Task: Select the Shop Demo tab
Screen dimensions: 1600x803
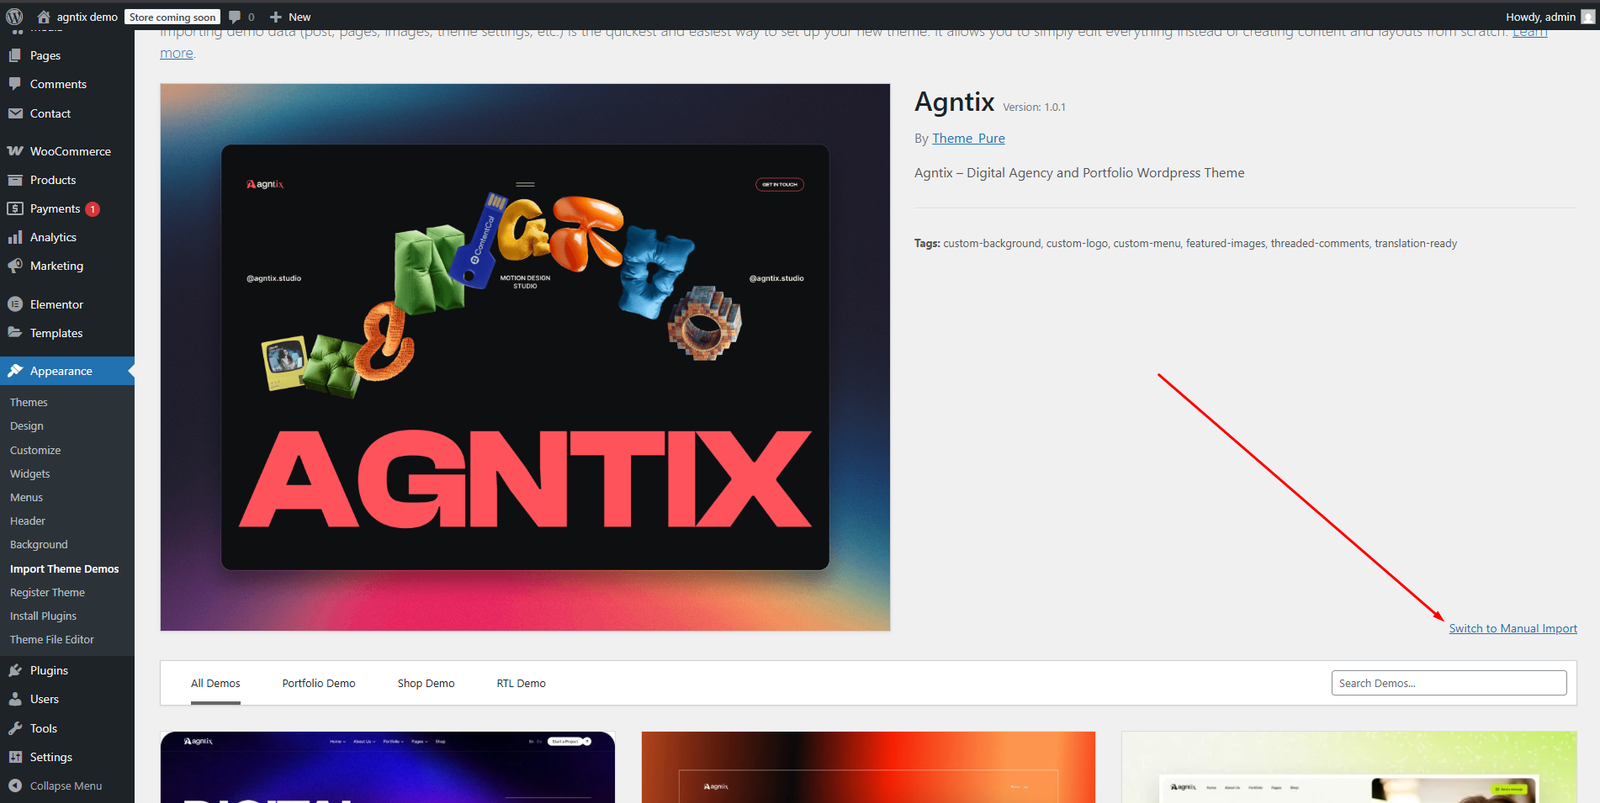Action: coord(426,683)
